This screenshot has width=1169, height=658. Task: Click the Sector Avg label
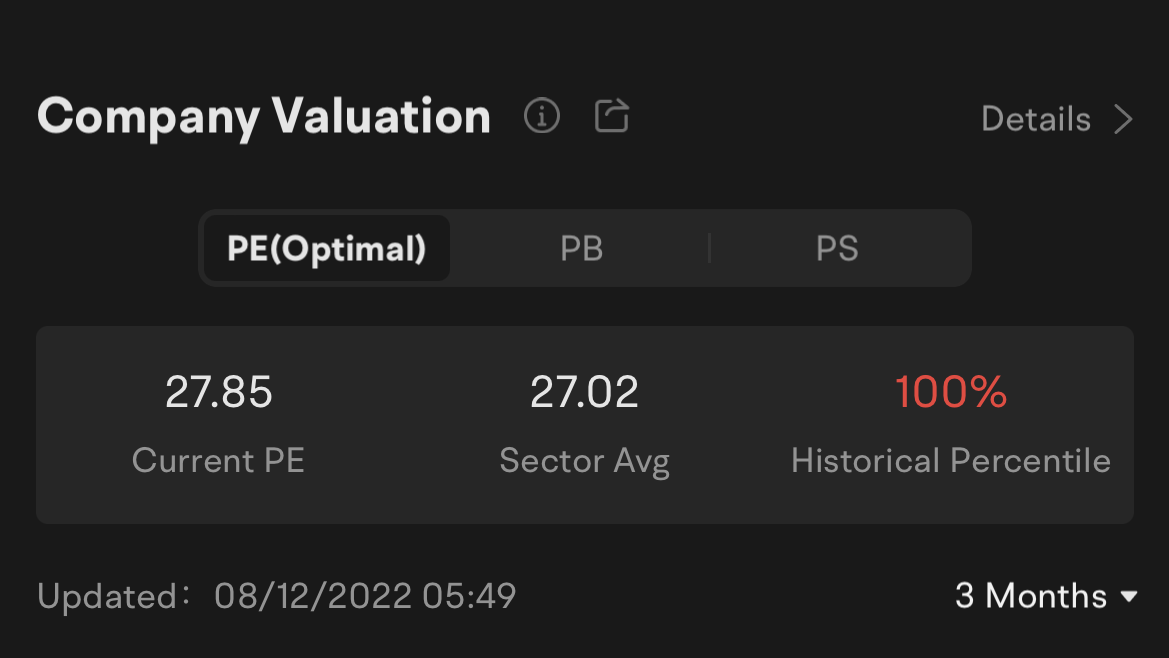[x=584, y=461]
